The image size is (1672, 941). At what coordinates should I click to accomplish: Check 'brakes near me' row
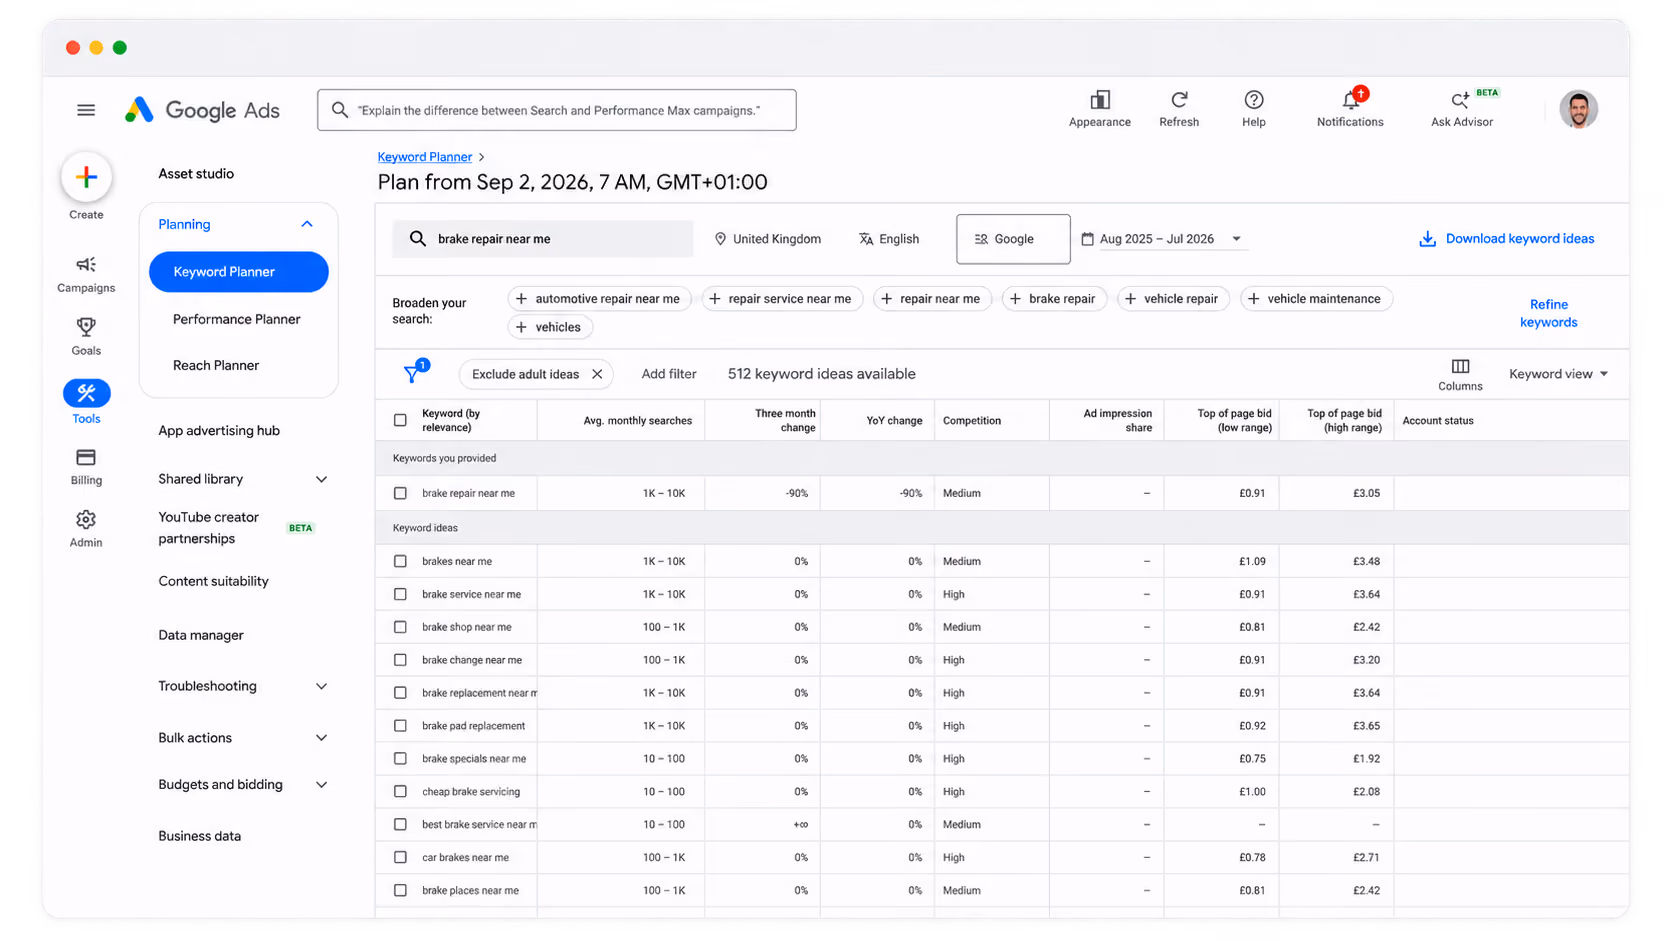coord(400,561)
